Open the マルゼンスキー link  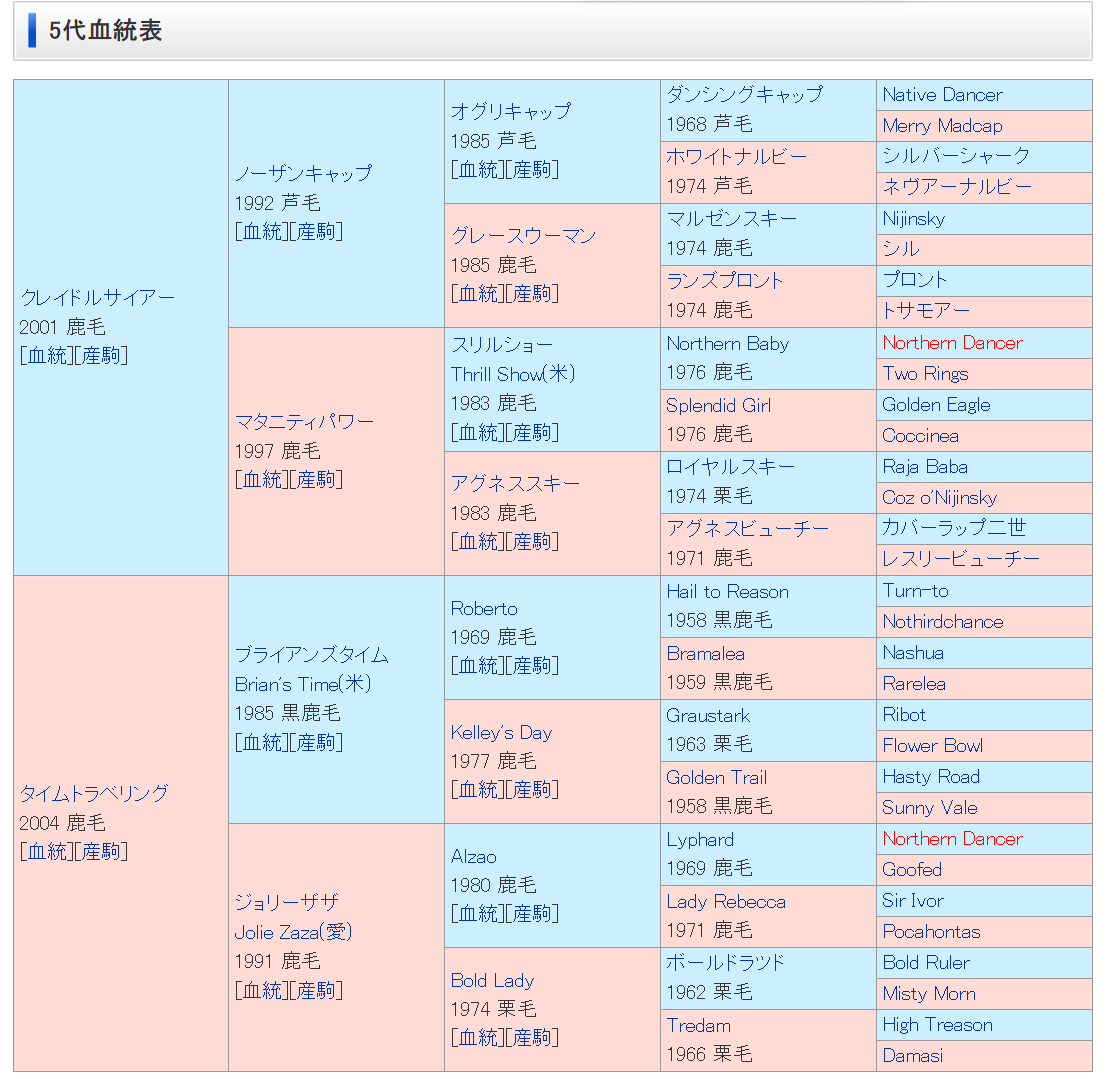click(732, 219)
